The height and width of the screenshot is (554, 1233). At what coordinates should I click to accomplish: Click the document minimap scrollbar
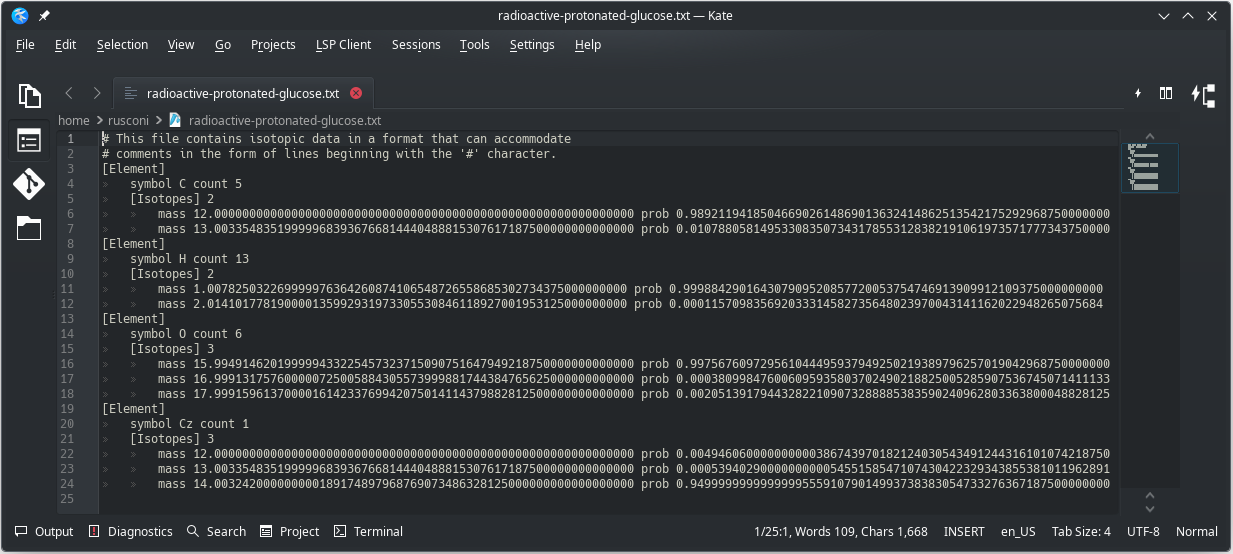pyautogui.click(x=1149, y=300)
